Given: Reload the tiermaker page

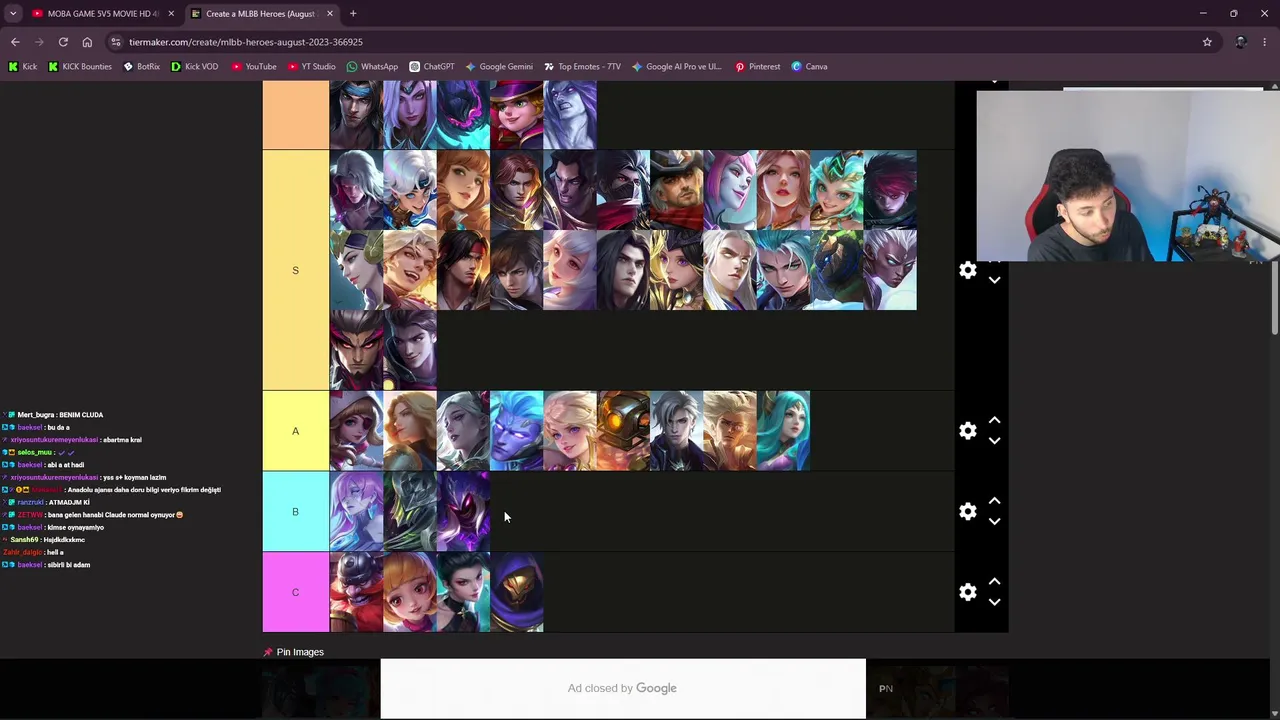Looking at the screenshot, I should (63, 42).
